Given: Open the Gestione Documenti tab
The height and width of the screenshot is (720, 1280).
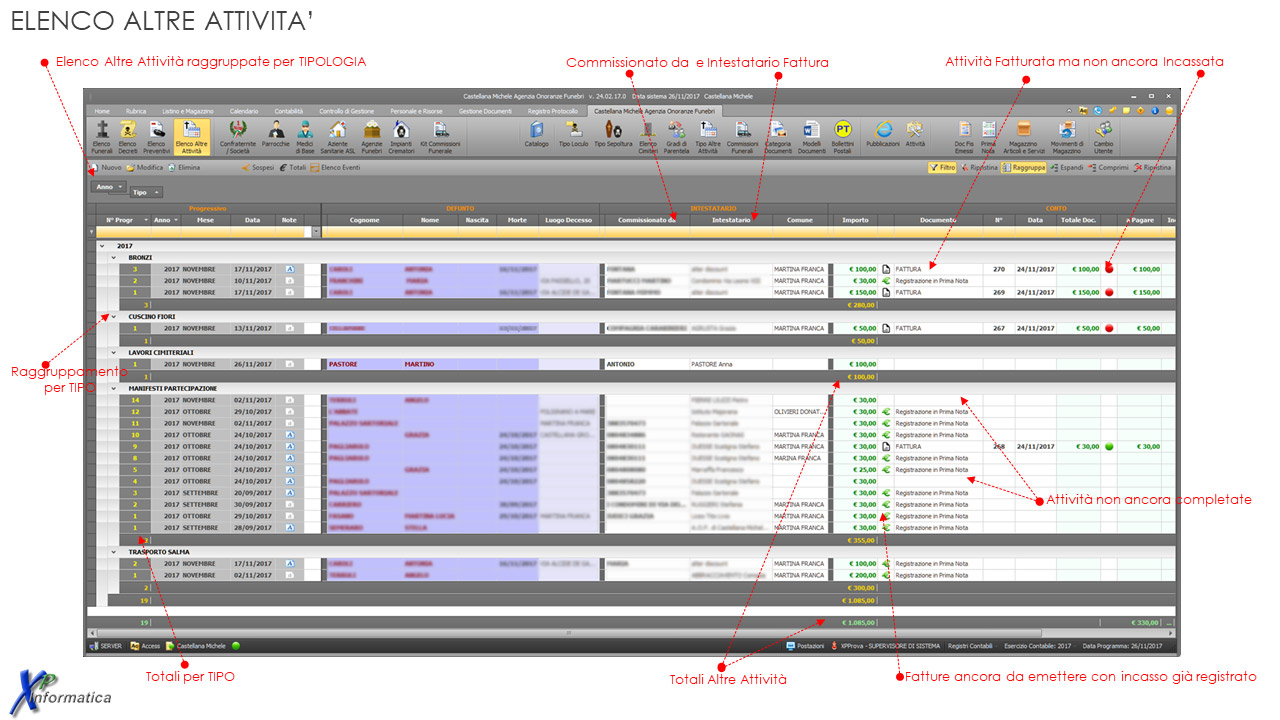Looking at the screenshot, I should pos(485,110).
